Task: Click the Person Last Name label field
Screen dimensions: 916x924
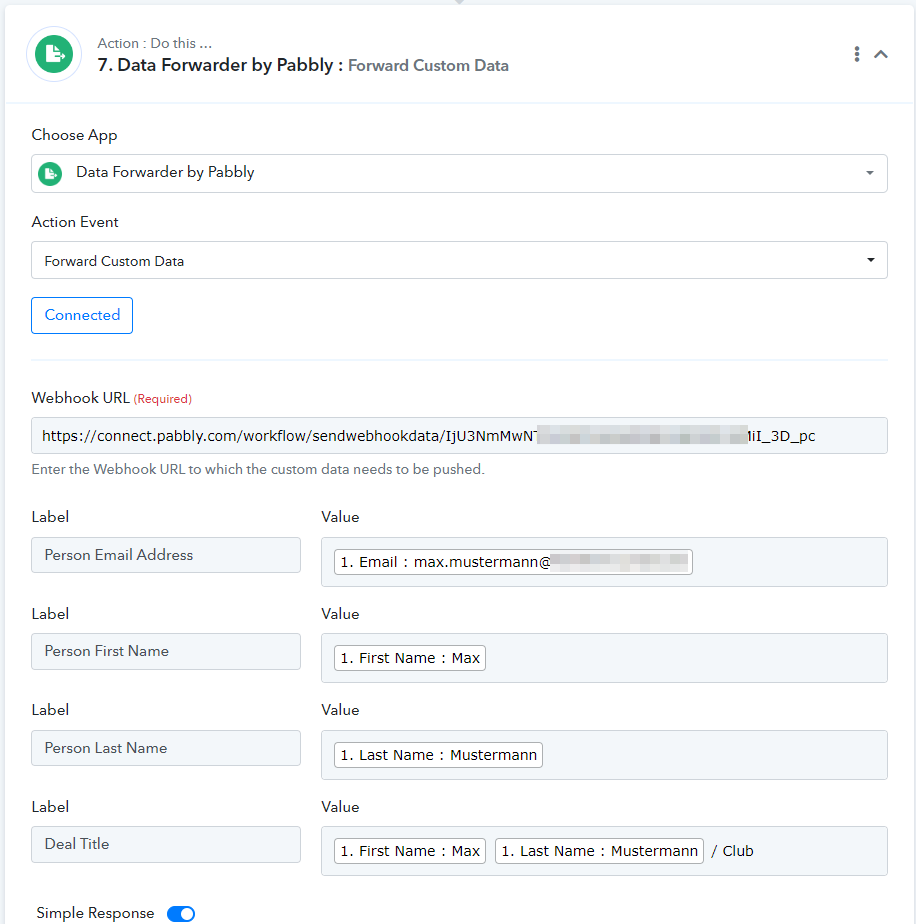Action: 166,748
